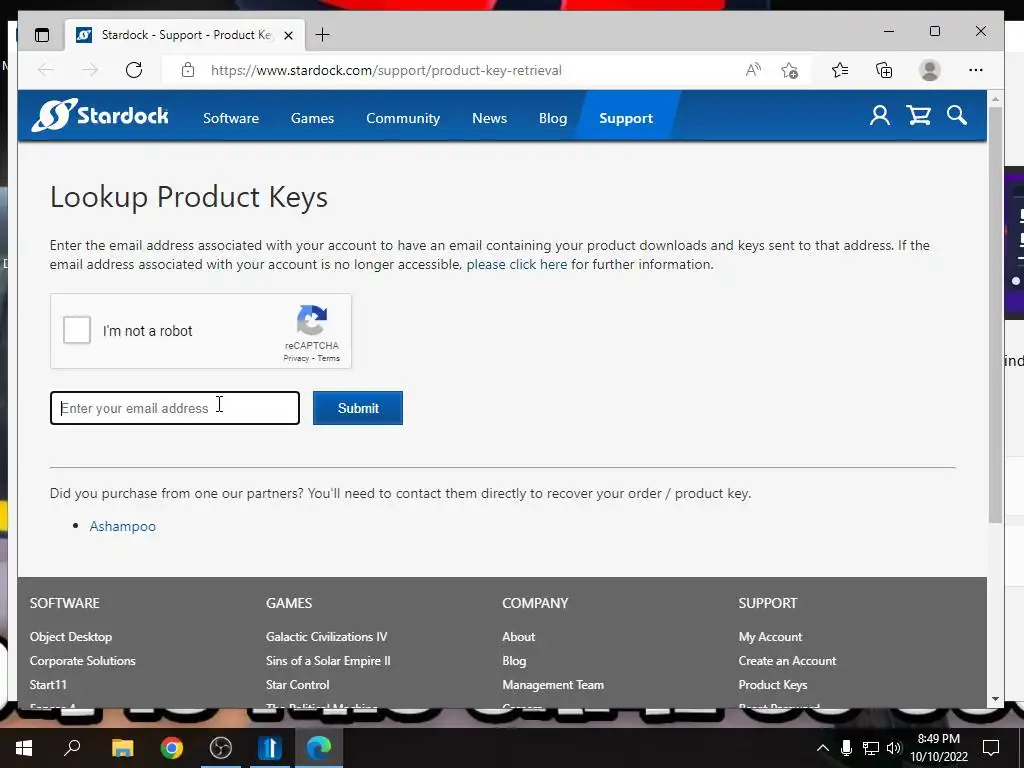Open the Blog link under COMPANY footer
This screenshot has height=768, width=1024.
click(x=514, y=661)
